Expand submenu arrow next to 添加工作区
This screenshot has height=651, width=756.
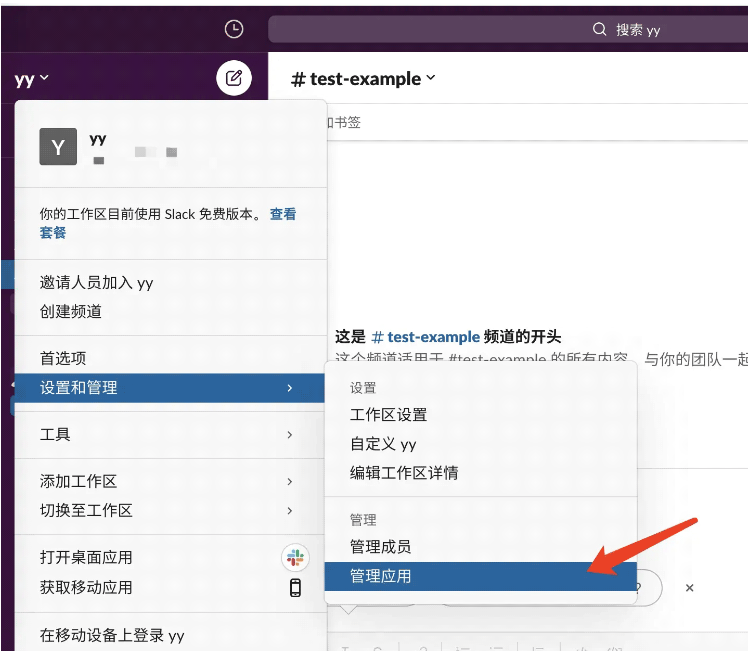pos(289,482)
